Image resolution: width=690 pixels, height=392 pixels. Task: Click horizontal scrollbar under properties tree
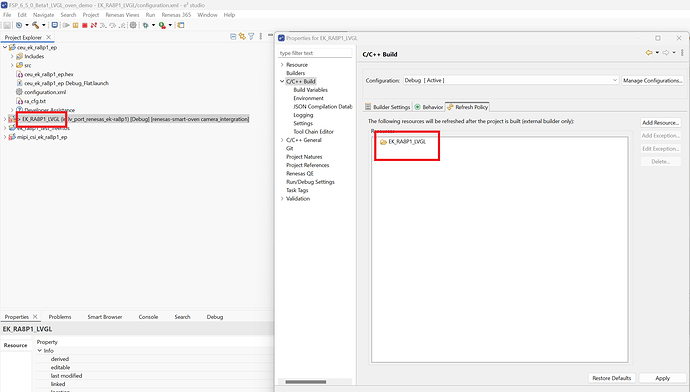click(305, 381)
